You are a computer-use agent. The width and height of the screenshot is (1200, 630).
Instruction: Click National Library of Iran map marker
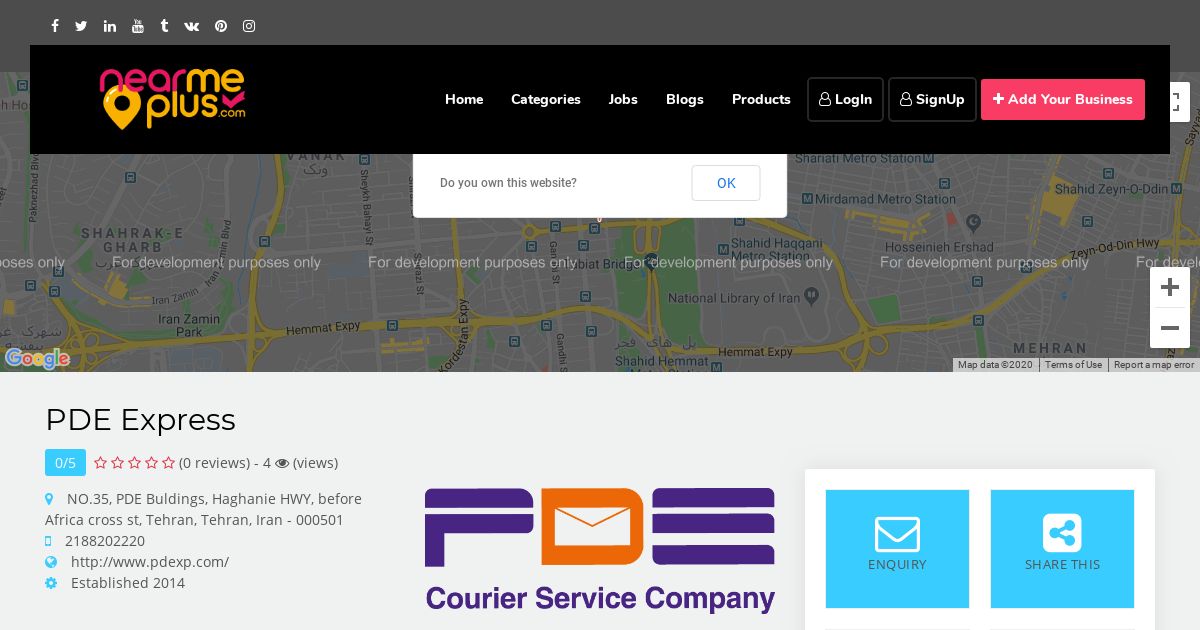(x=811, y=296)
